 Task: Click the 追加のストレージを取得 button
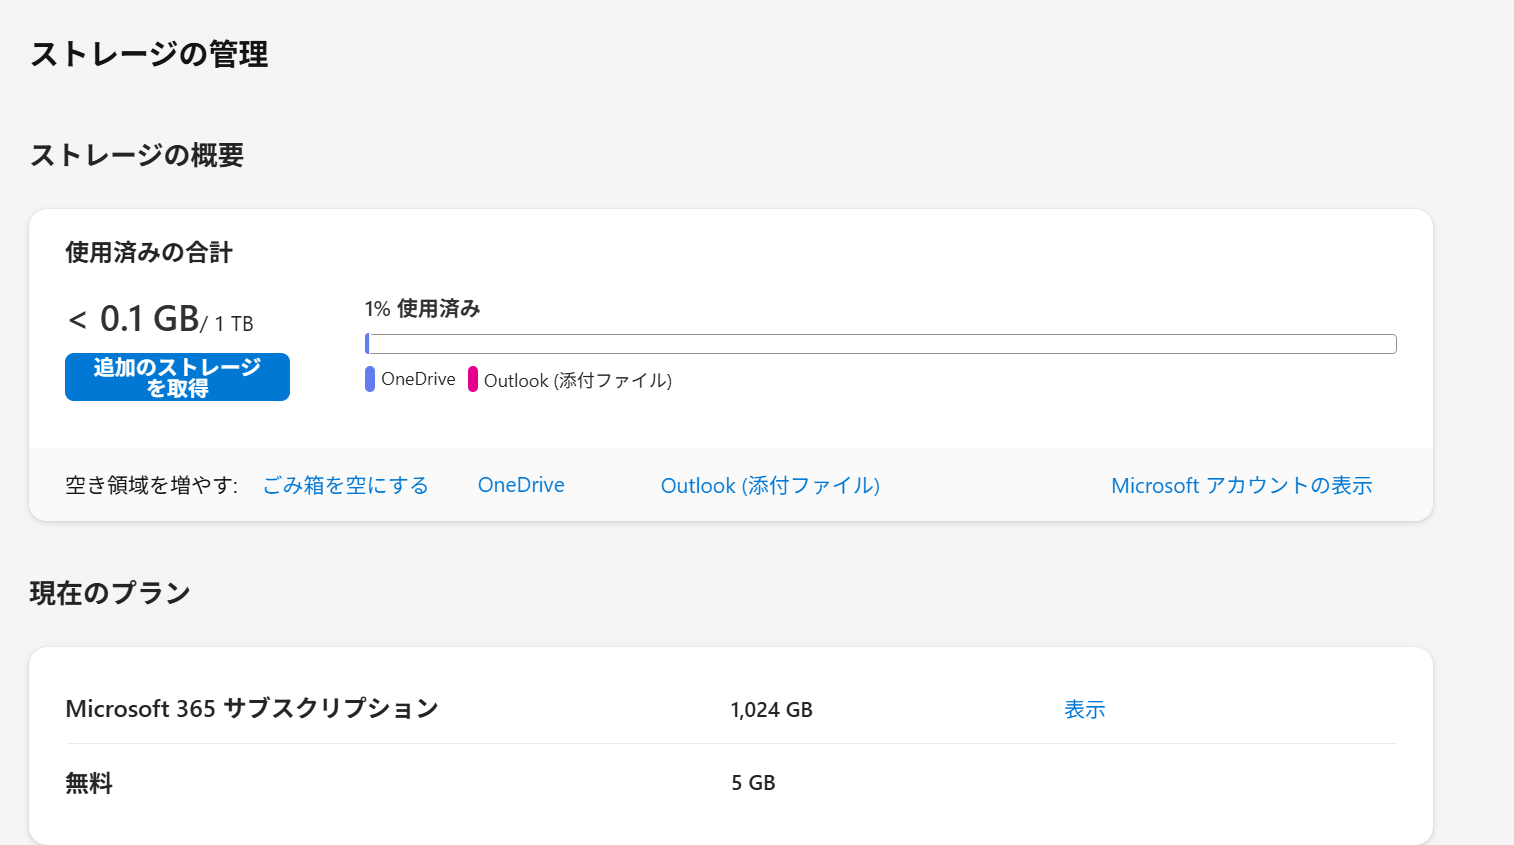coord(177,377)
